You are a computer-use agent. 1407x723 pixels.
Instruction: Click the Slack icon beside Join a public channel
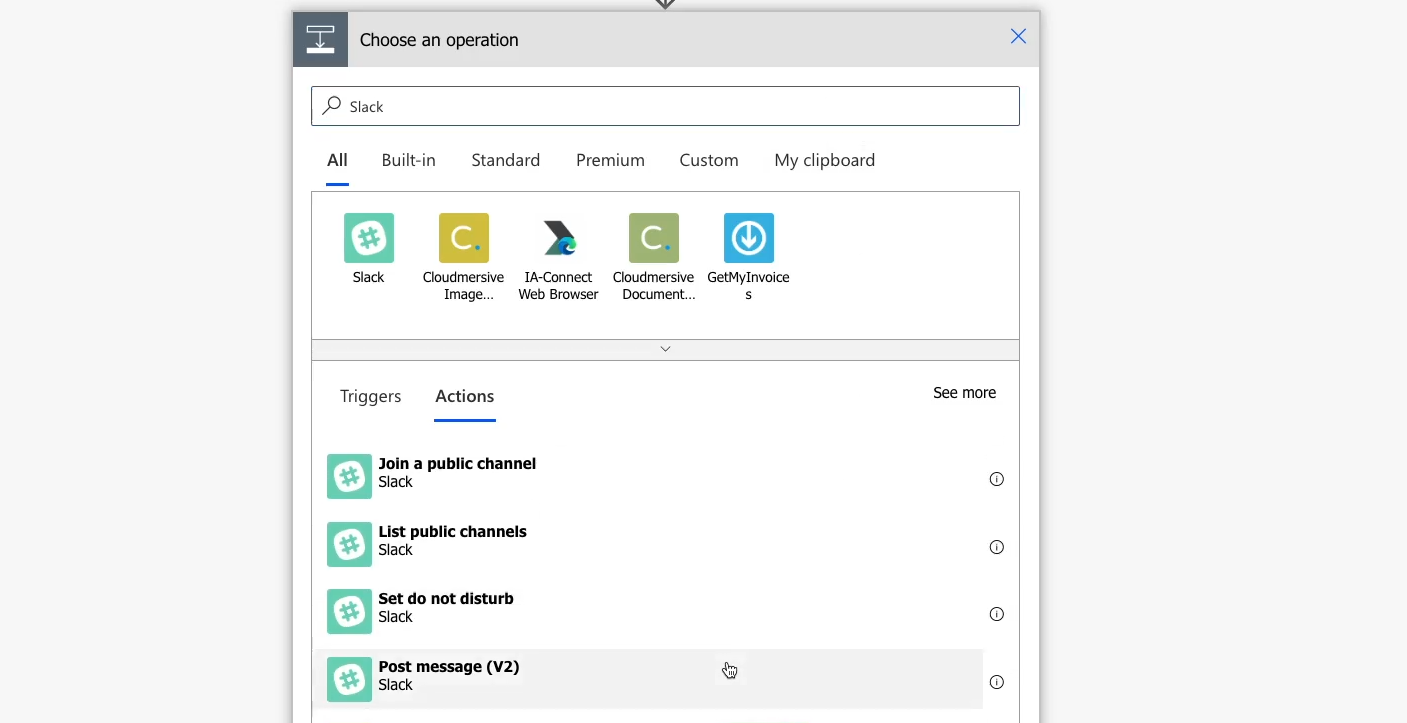(x=349, y=476)
